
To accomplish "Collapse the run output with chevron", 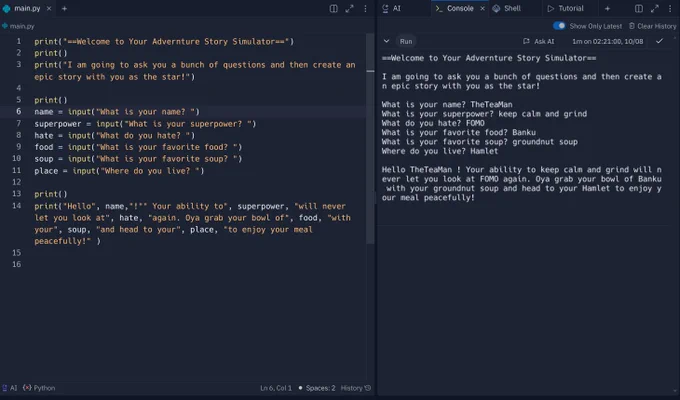I will [386, 41].
